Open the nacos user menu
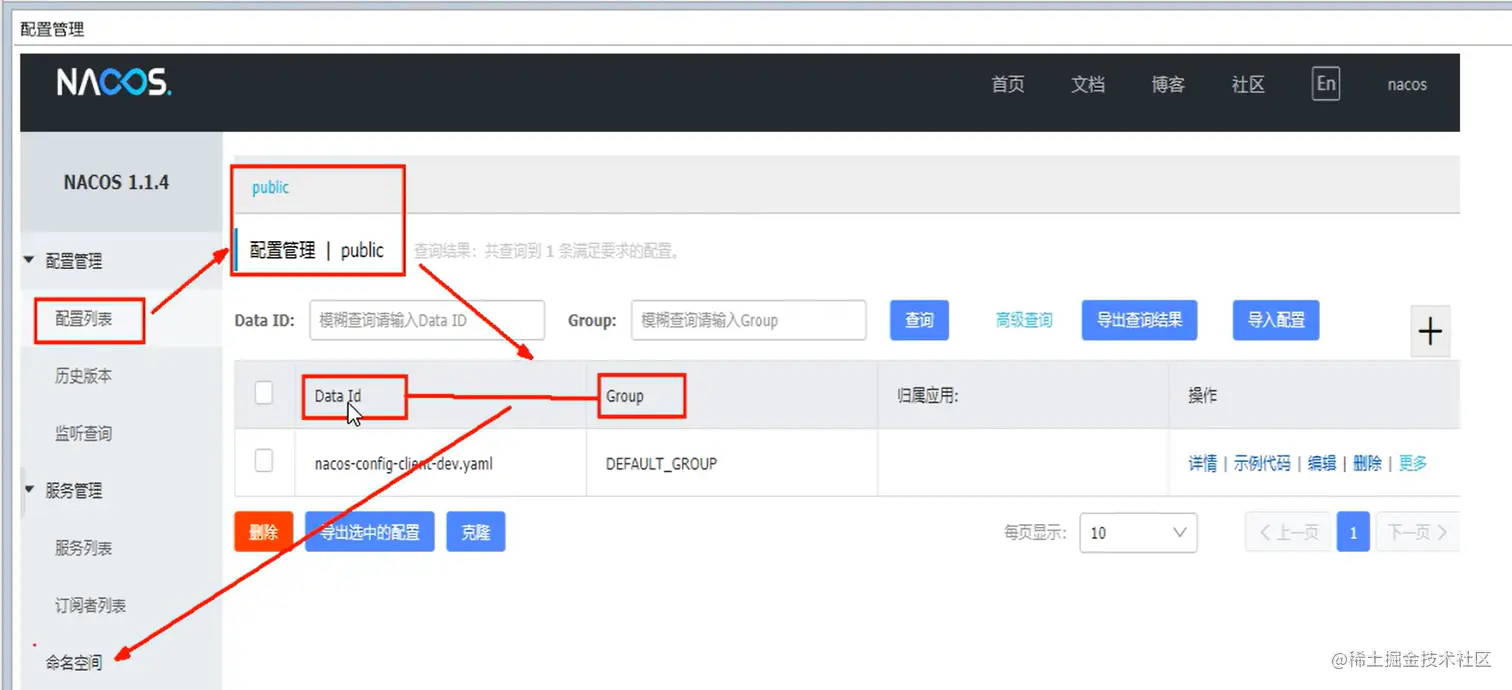The image size is (1512, 690). point(1407,84)
